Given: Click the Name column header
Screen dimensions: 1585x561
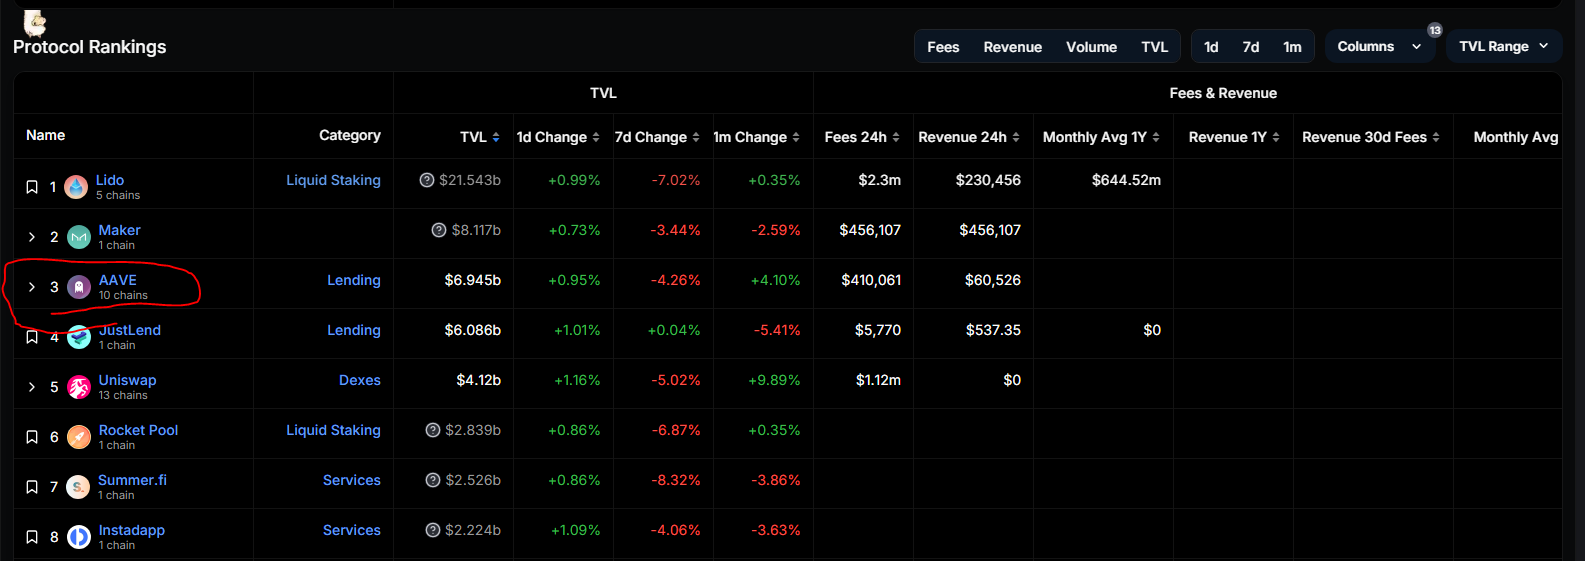Looking at the screenshot, I should [45, 135].
